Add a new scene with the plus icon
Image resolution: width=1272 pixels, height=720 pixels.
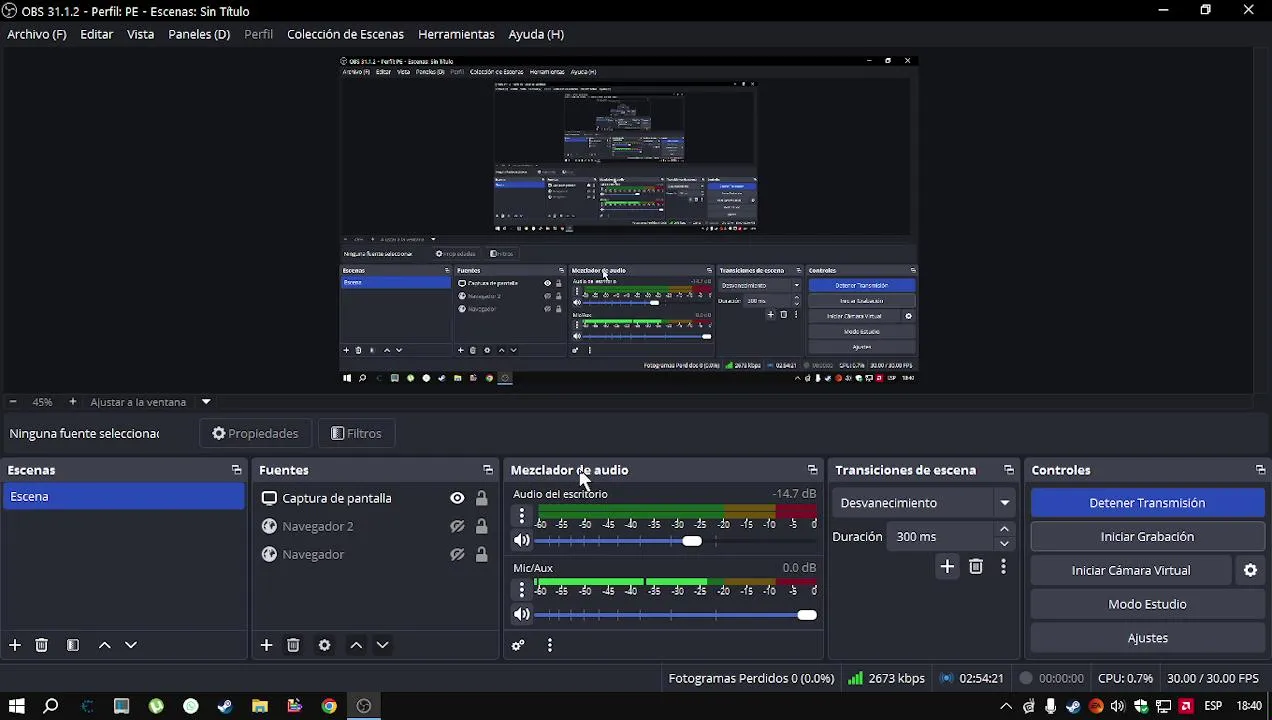click(15, 645)
